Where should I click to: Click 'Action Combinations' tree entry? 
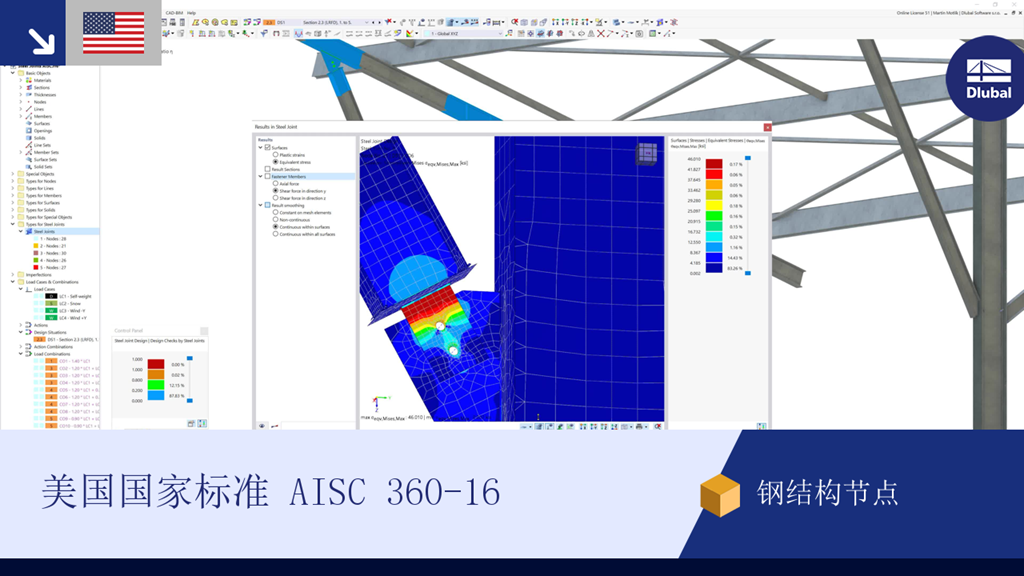click(x=53, y=346)
